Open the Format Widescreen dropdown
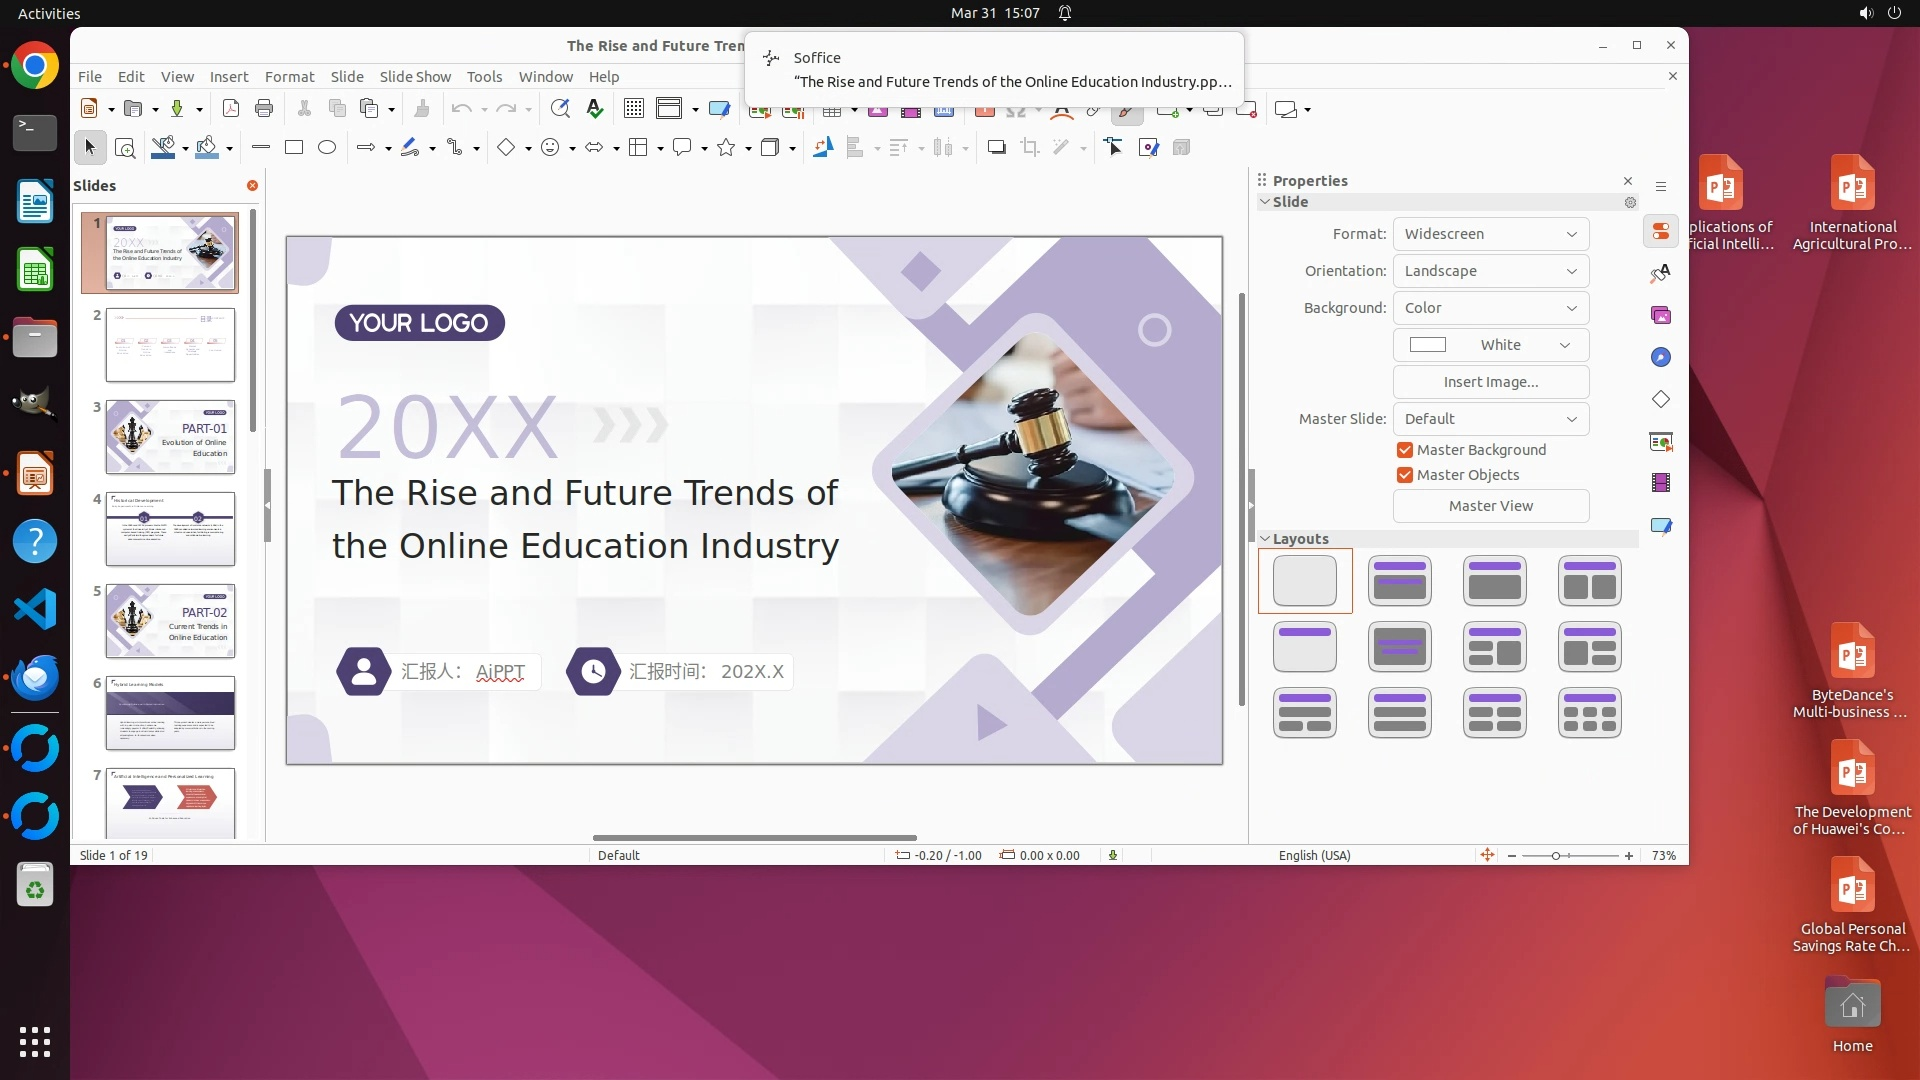 point(1490,234)
